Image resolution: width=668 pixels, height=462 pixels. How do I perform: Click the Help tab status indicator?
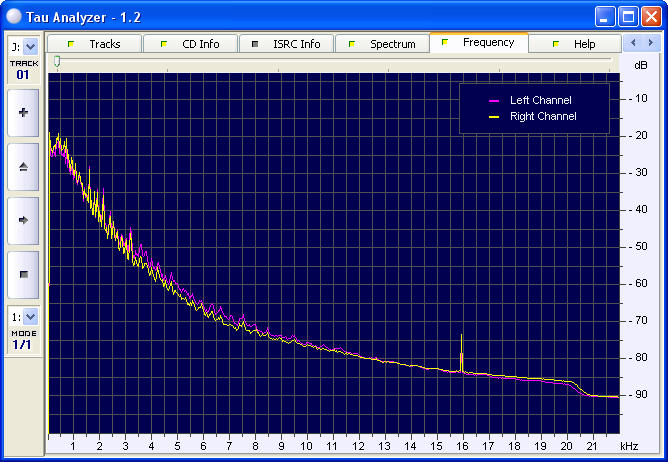tap(556, 44)
